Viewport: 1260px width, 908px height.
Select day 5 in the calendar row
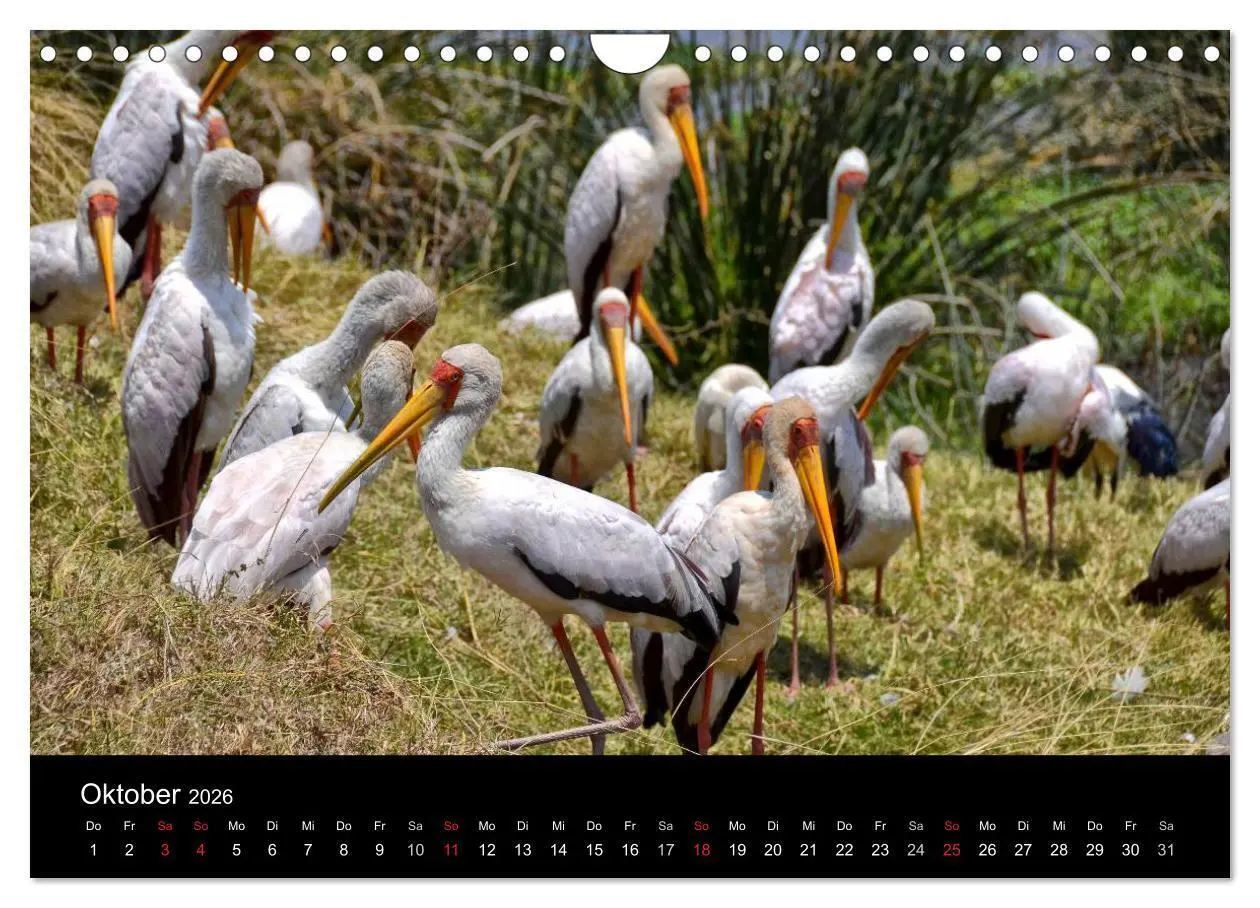click(236, 850)
